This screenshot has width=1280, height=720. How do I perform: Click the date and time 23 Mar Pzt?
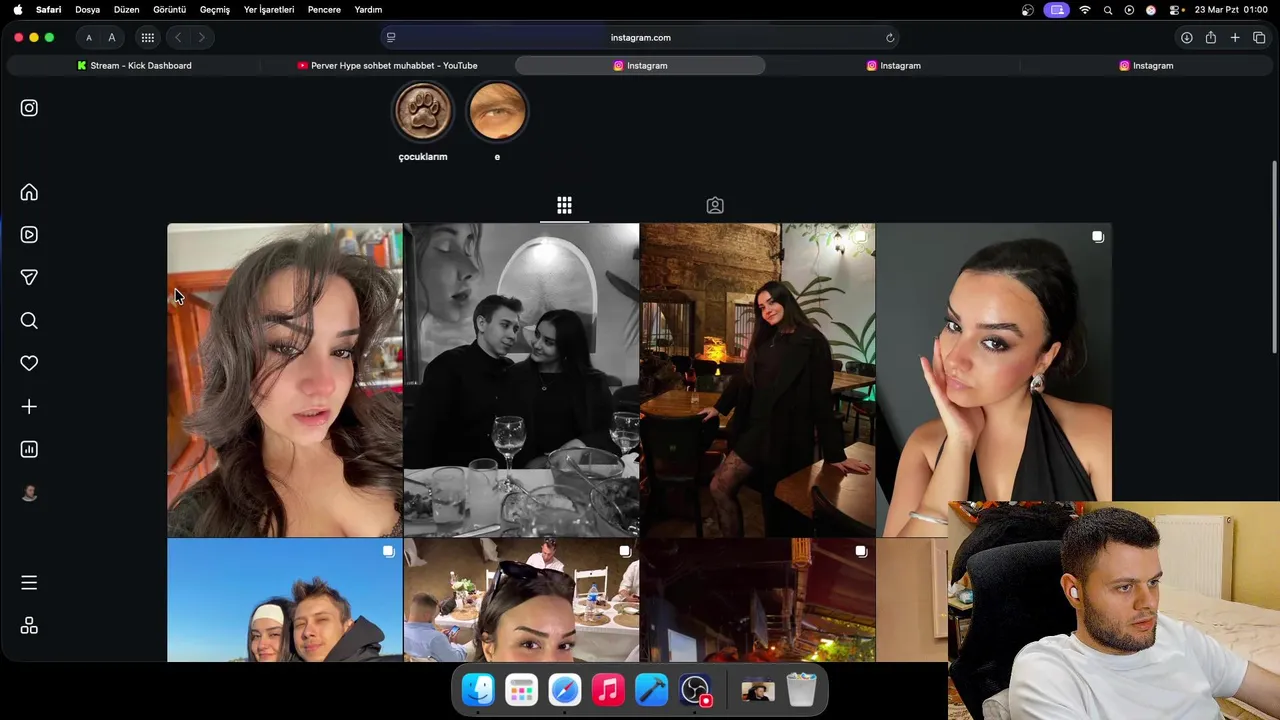pos(1231,10)
